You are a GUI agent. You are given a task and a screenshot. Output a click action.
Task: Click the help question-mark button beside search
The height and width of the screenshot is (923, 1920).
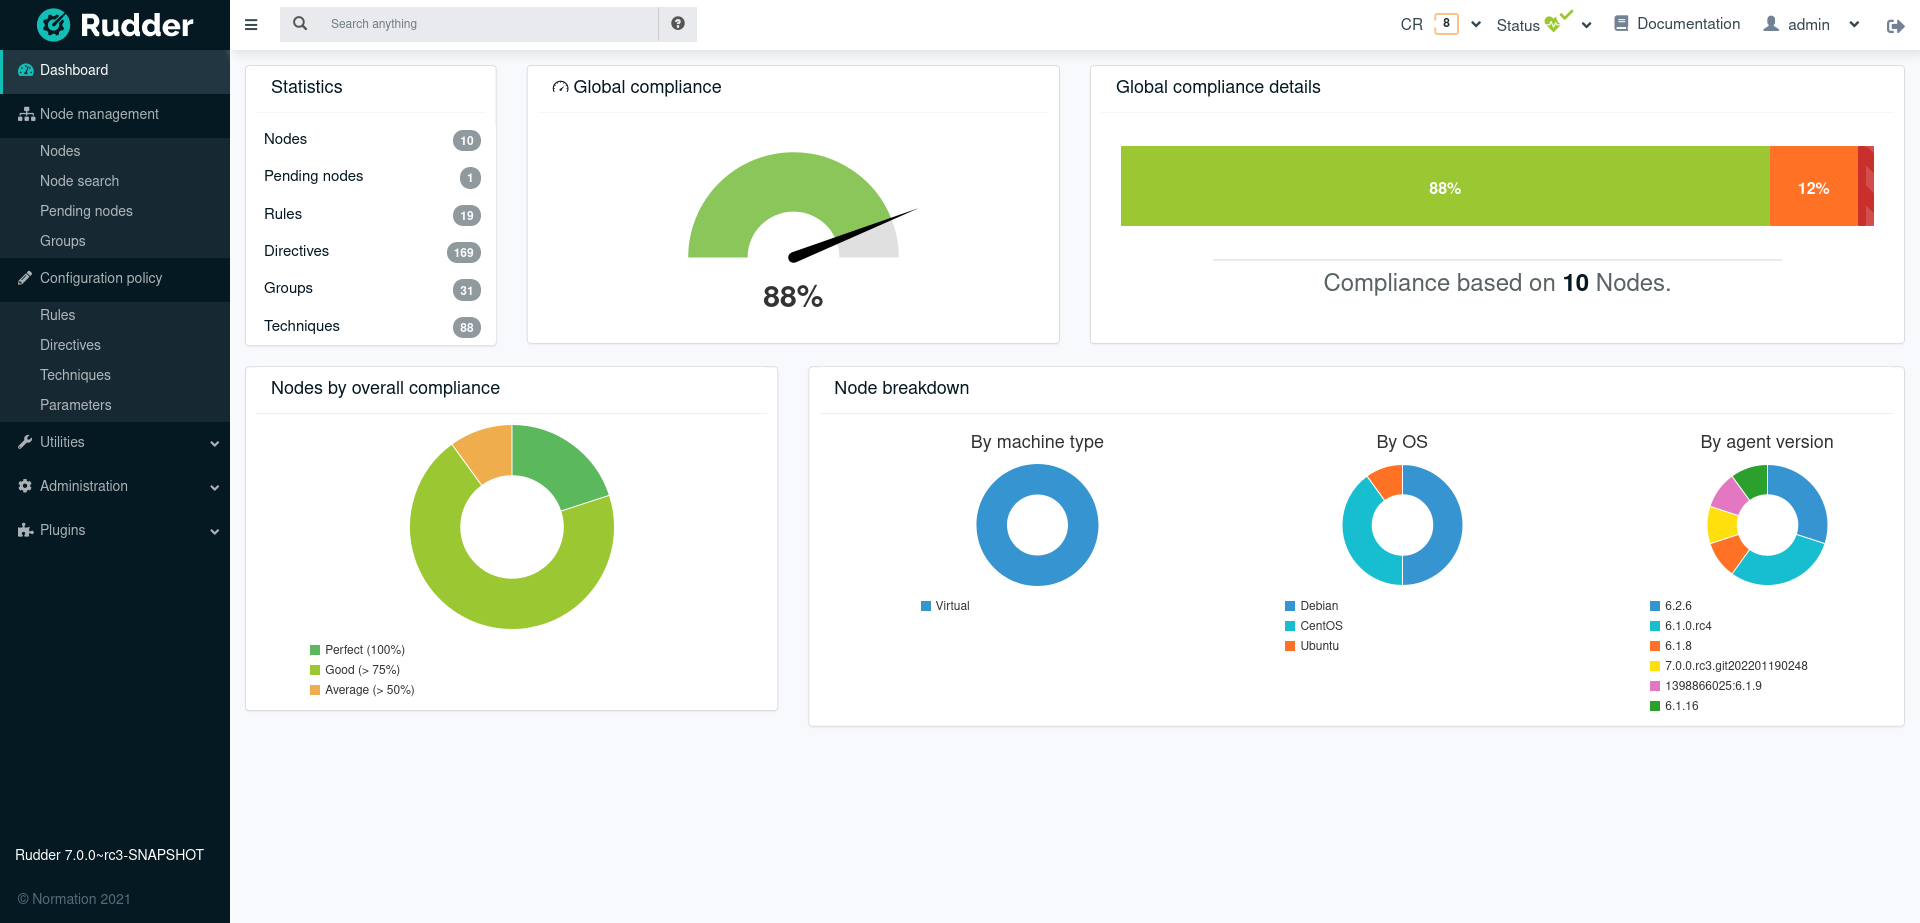tap(677, 23)
